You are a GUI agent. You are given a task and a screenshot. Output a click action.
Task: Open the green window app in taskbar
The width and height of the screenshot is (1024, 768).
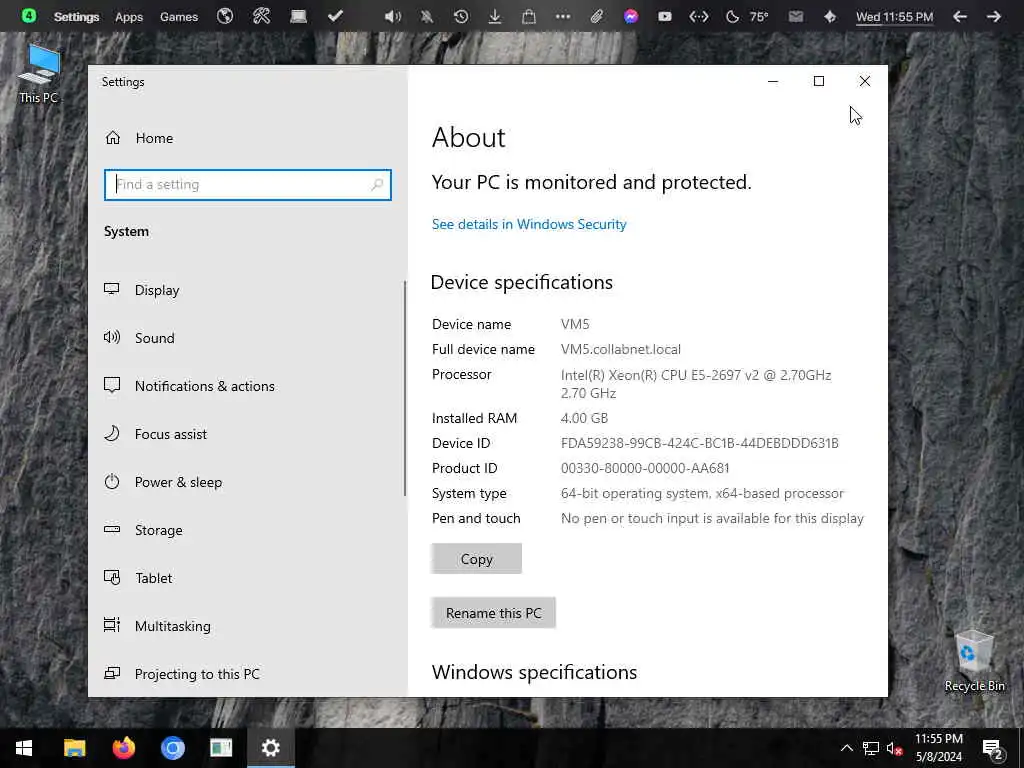point(221,748)
